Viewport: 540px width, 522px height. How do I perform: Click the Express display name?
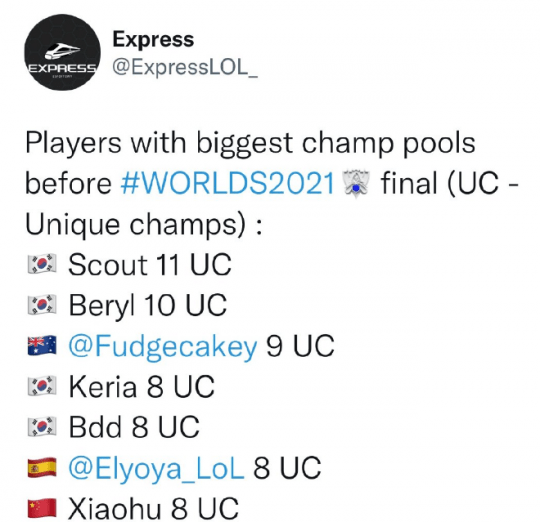click(153, 39)
